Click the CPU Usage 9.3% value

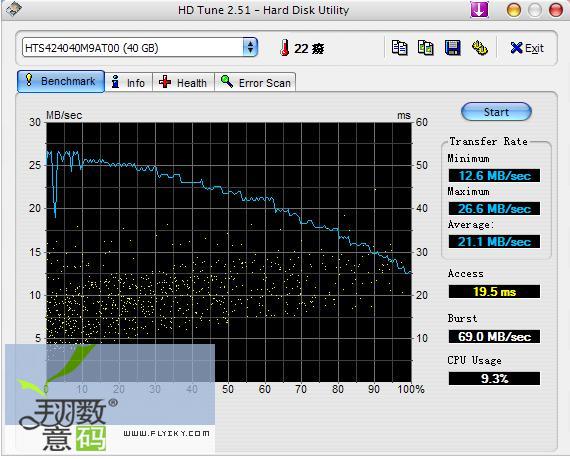[x=494, y=379]
